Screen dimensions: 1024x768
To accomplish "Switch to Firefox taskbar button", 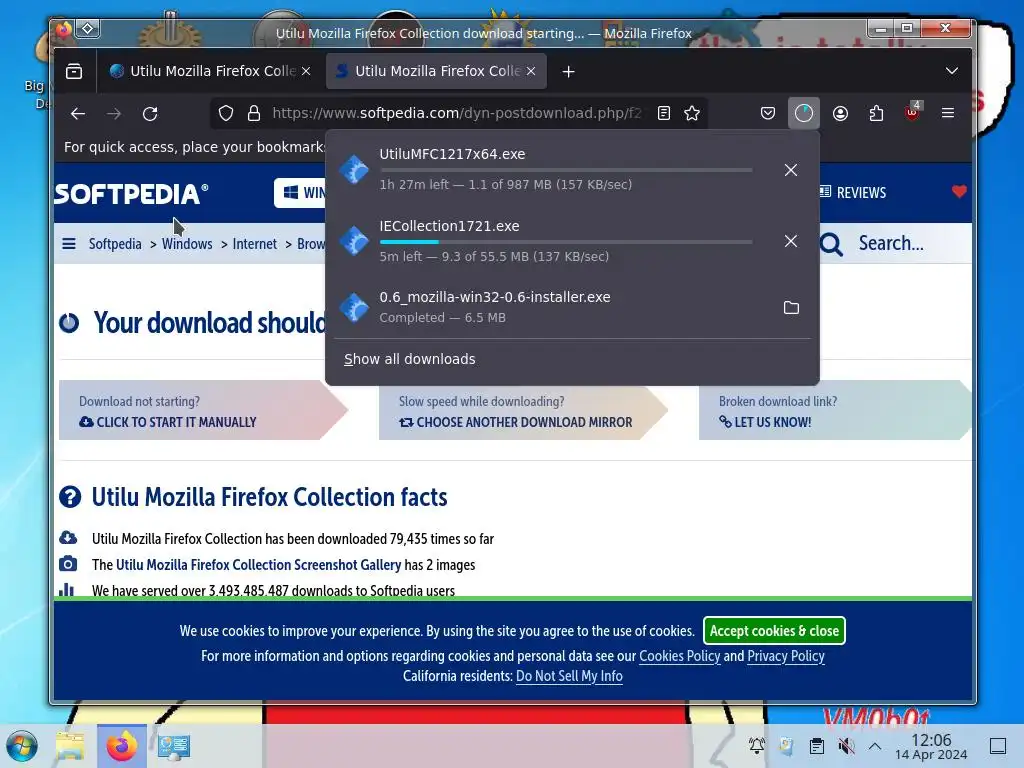I will click(x=122, y=746).
